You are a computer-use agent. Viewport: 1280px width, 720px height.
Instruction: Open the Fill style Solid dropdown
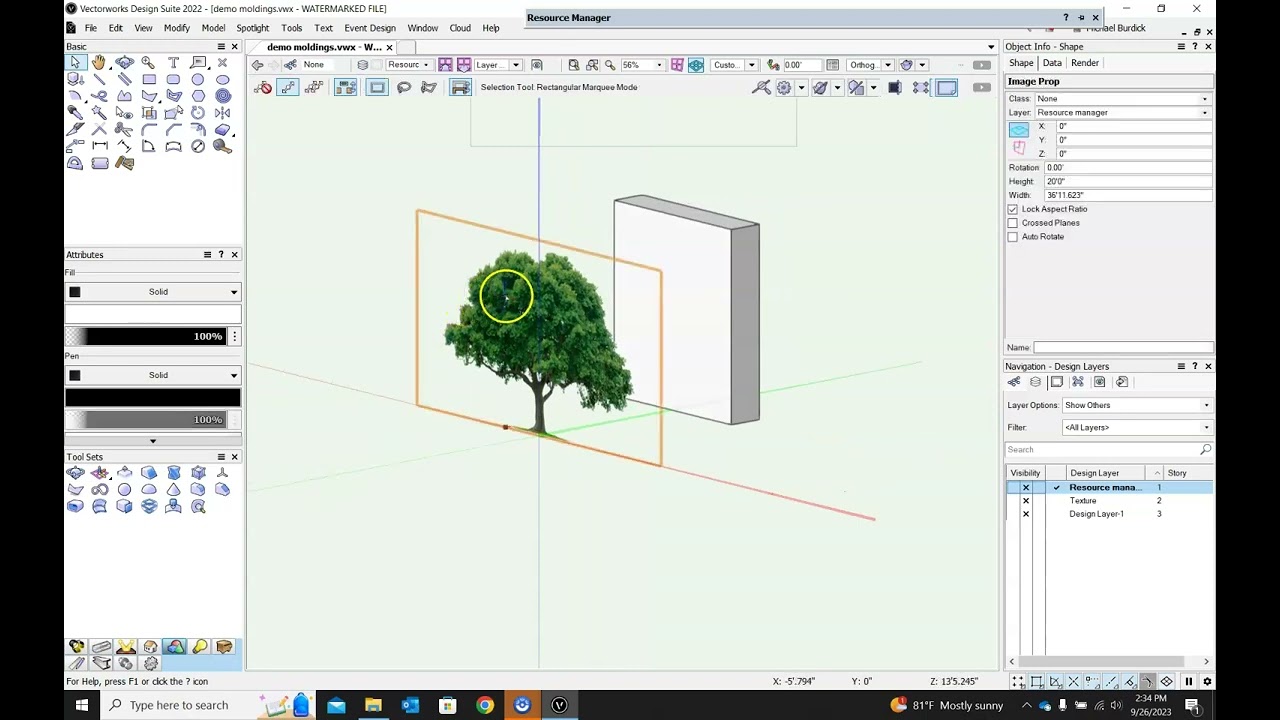click(x=153, y=292)
